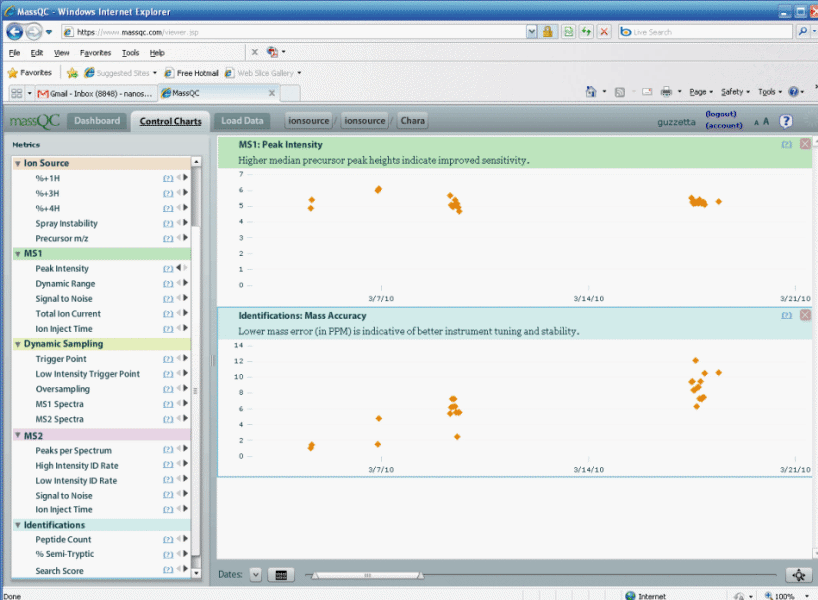Click the Favorites star icon
This screenshot has height=600, width=818.
pos(13,73)
